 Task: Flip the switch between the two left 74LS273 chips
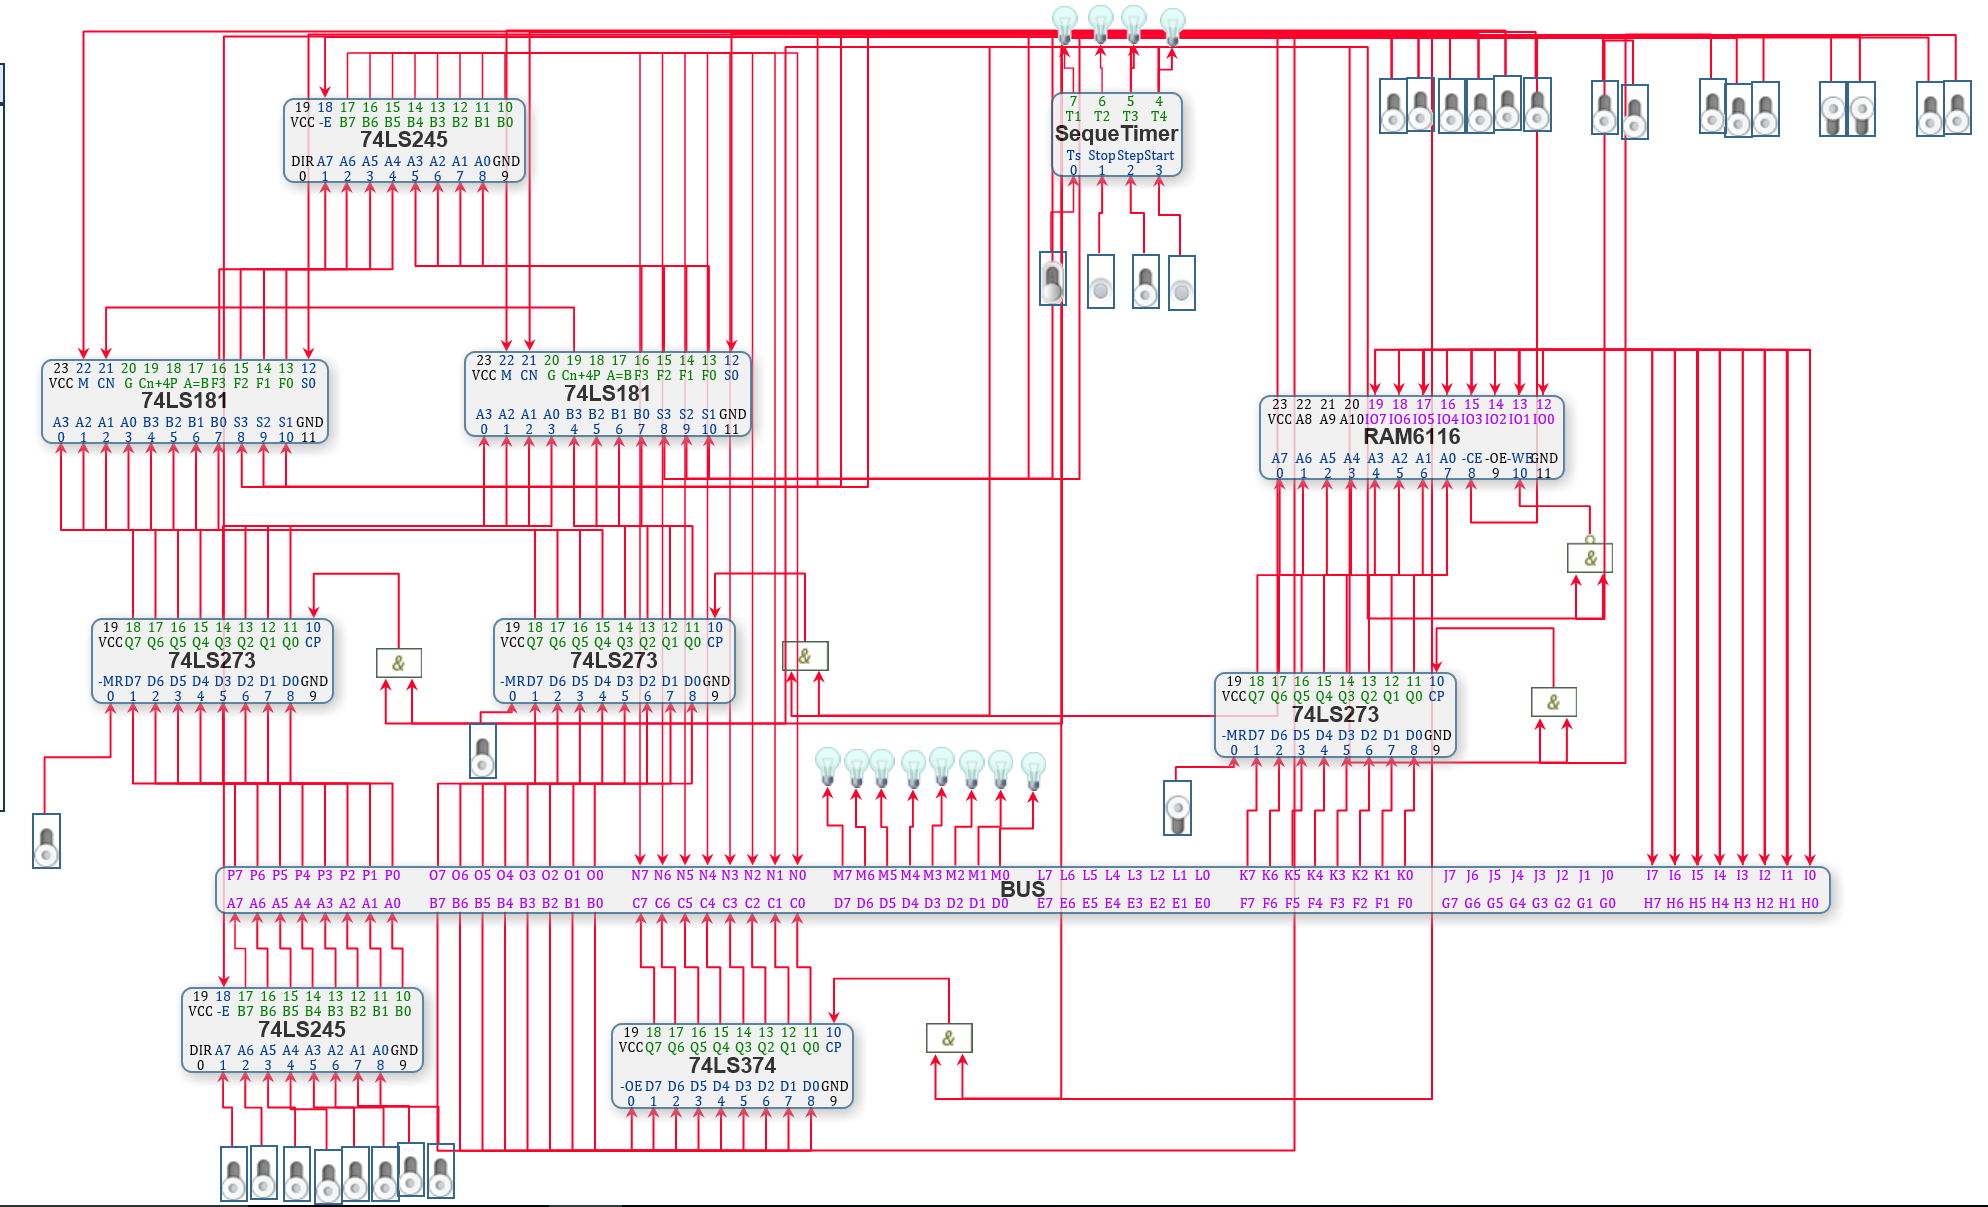[482, 752]
